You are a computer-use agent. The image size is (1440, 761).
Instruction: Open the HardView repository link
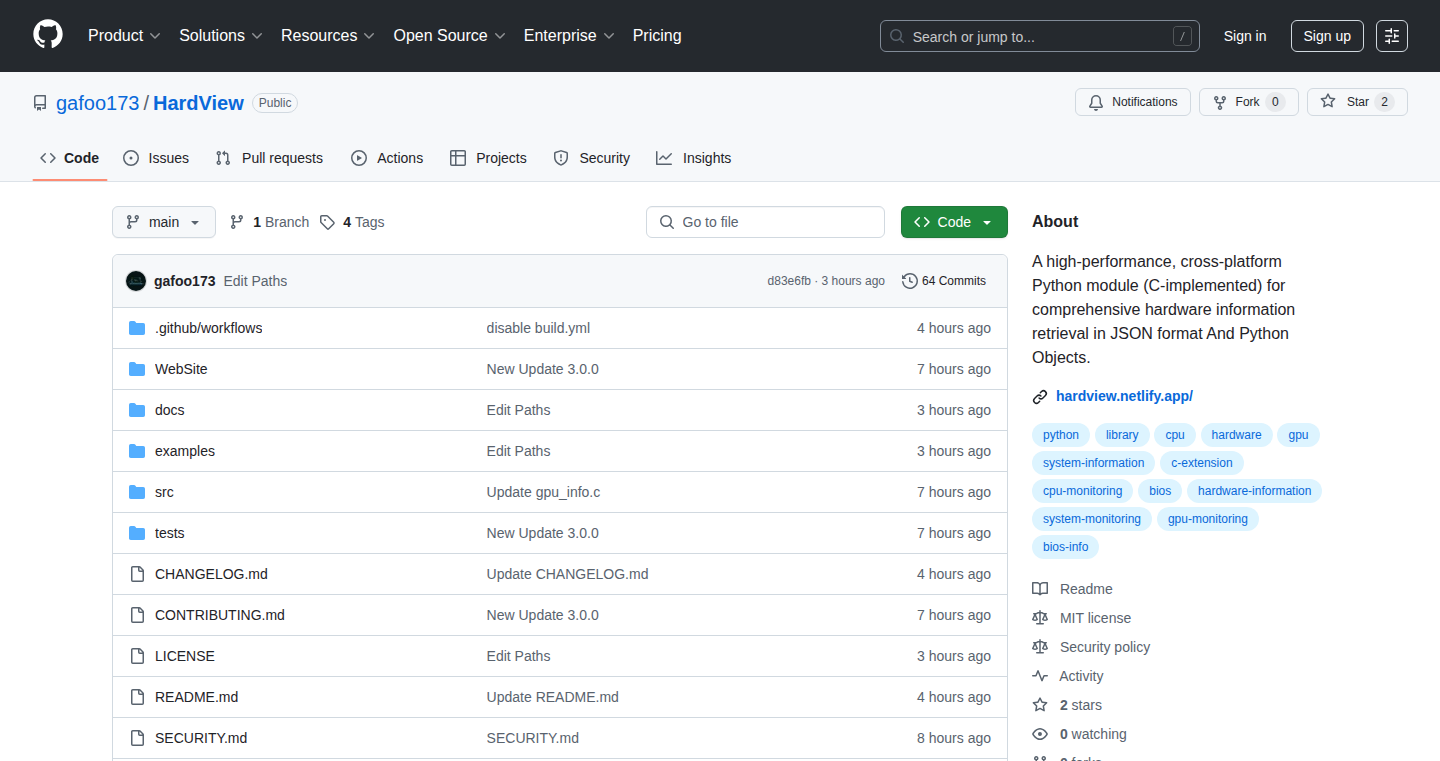[x=198, y=103]
